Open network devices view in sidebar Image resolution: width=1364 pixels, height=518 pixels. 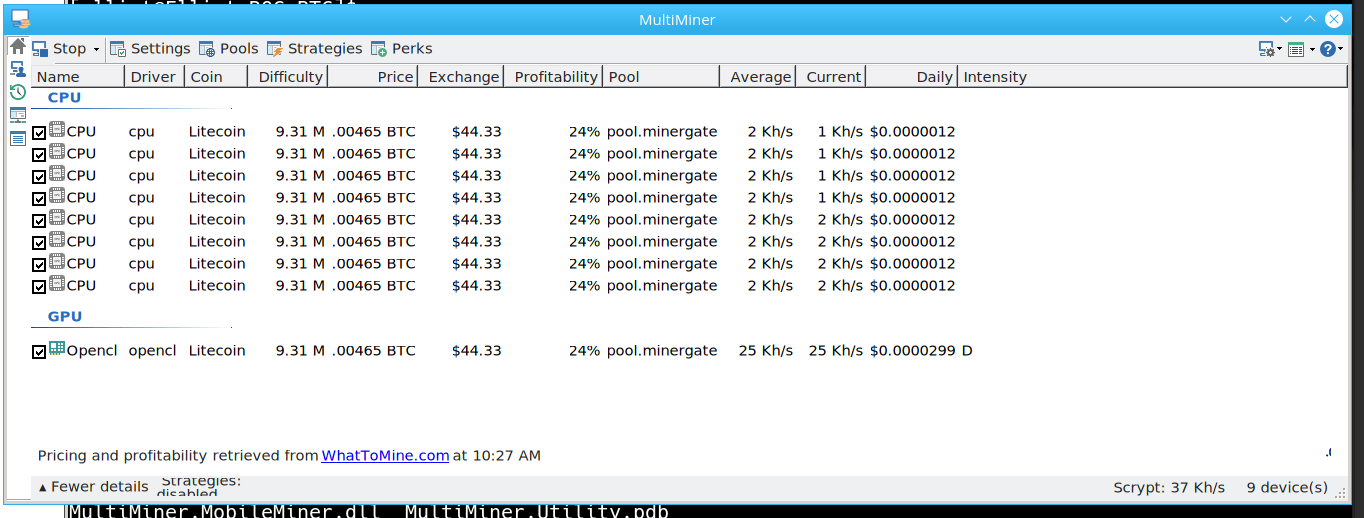pyautogui.click(x=18, y=69)
